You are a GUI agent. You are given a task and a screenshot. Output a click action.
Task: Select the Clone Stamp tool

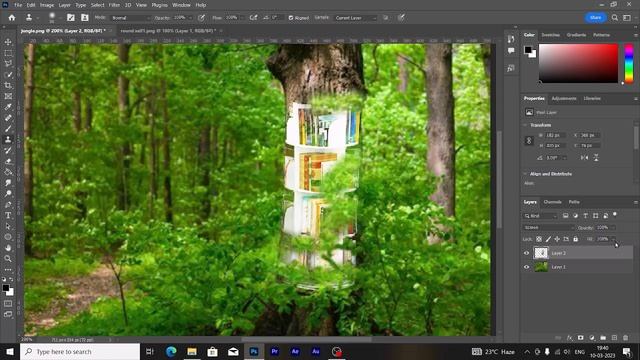coord(8,140)
